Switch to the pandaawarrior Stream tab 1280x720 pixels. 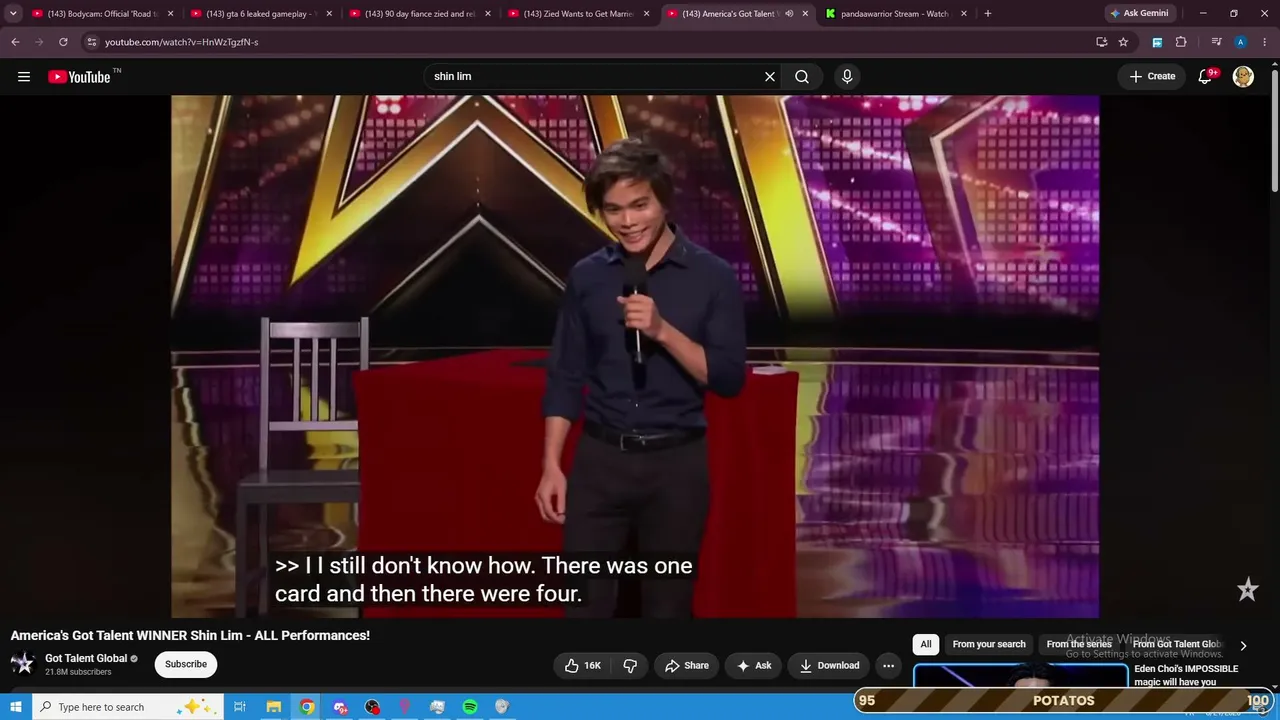(895, 14)
